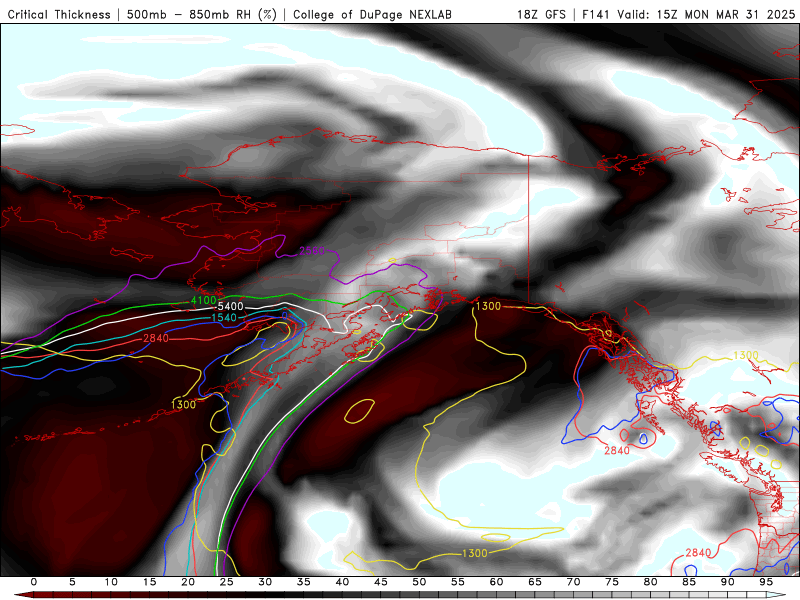The width and height of the screenshot is (800, 600).
Task: Click the green "4100" contour label
Action: pos(204,301)
